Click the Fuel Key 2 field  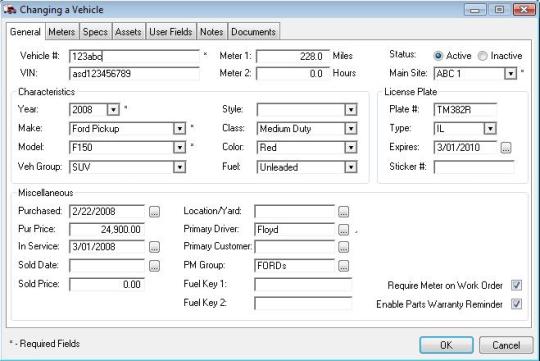click(303, 303)
